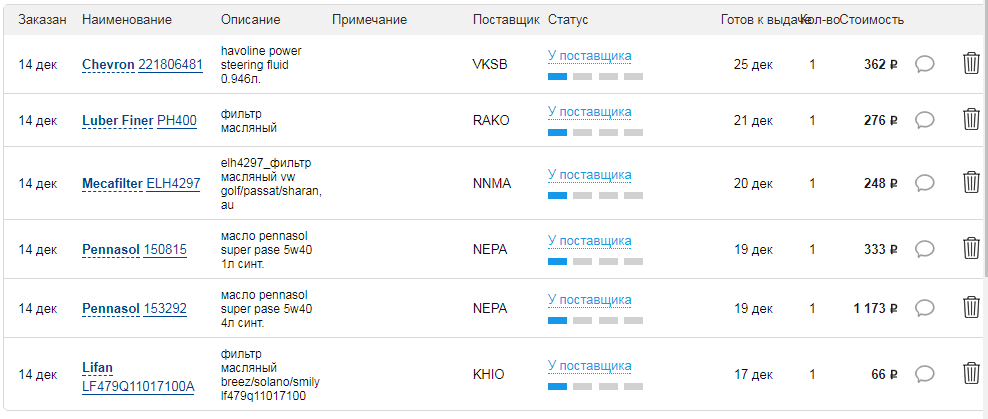Delete the Chevron 221806481 order row
The image size is (988, 419).
(x=971, y=64)
